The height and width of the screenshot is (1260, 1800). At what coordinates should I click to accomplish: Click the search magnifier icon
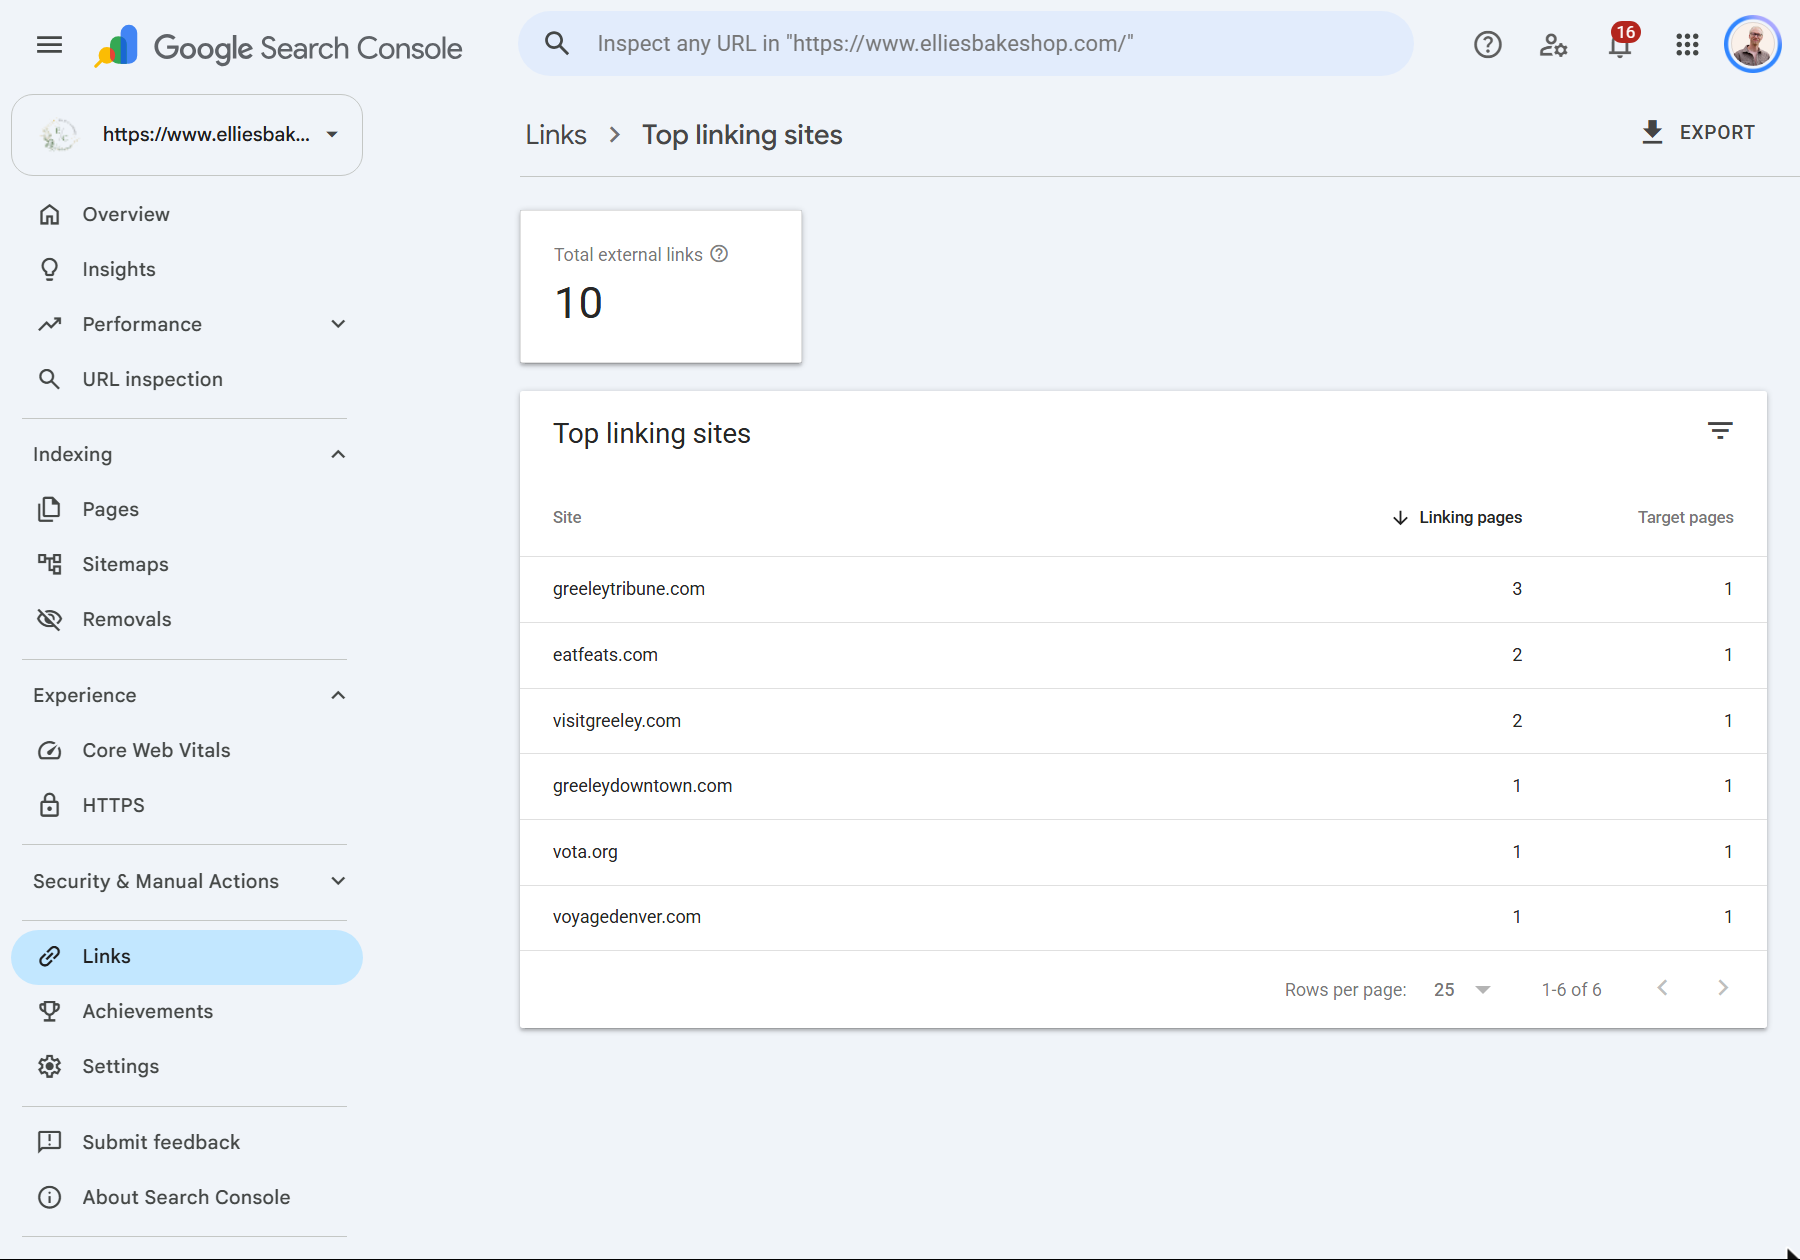[557, 43]
